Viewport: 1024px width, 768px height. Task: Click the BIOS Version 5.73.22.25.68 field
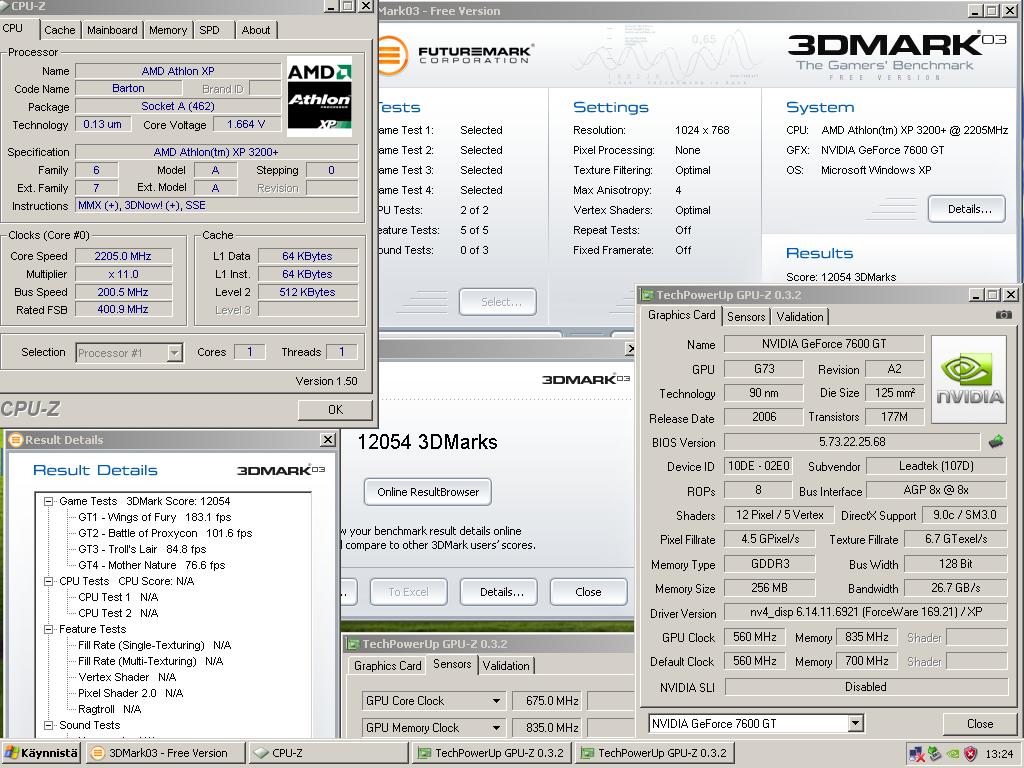(x=852, y=442)
